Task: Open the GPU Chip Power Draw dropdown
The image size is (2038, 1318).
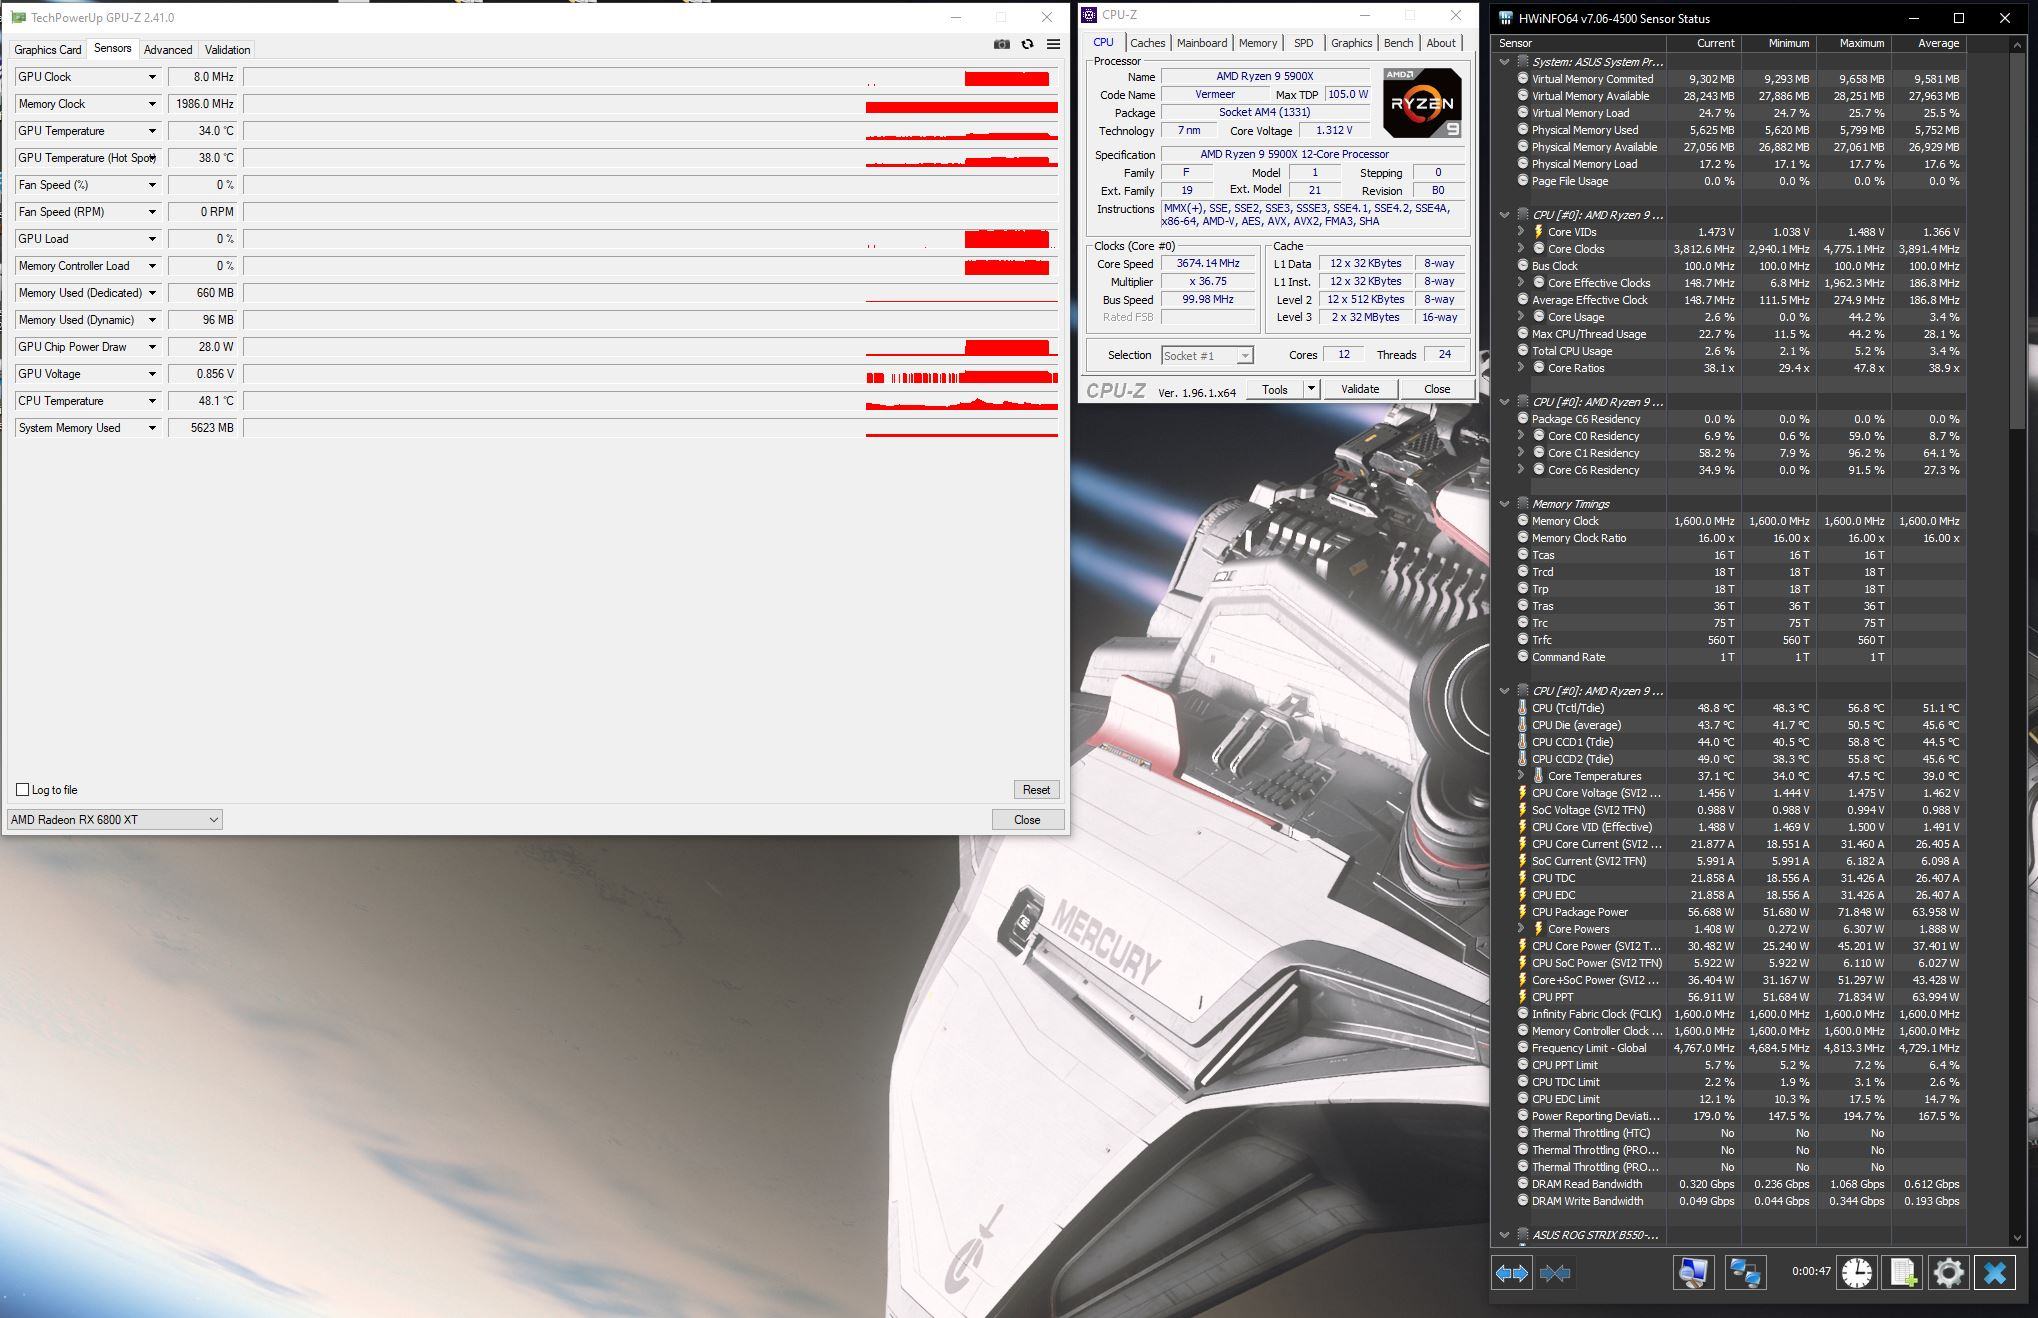Action: coord(152,347)
